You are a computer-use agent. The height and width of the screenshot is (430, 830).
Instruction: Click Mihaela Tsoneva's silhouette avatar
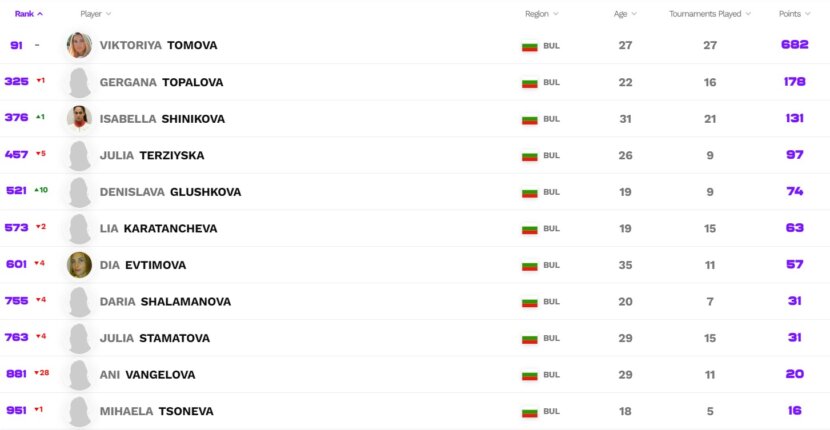pos(79,411)
